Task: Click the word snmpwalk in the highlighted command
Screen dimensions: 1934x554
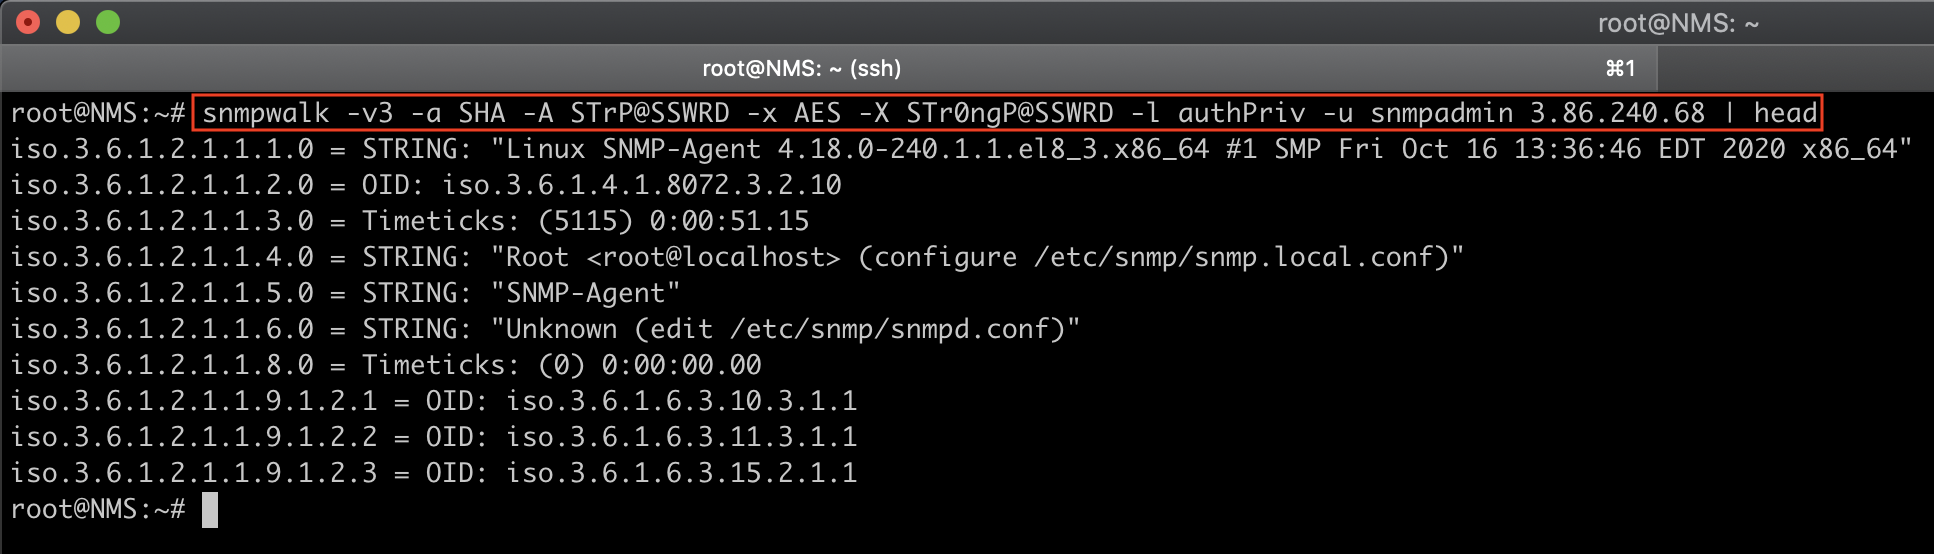Action: pos(266,113)
